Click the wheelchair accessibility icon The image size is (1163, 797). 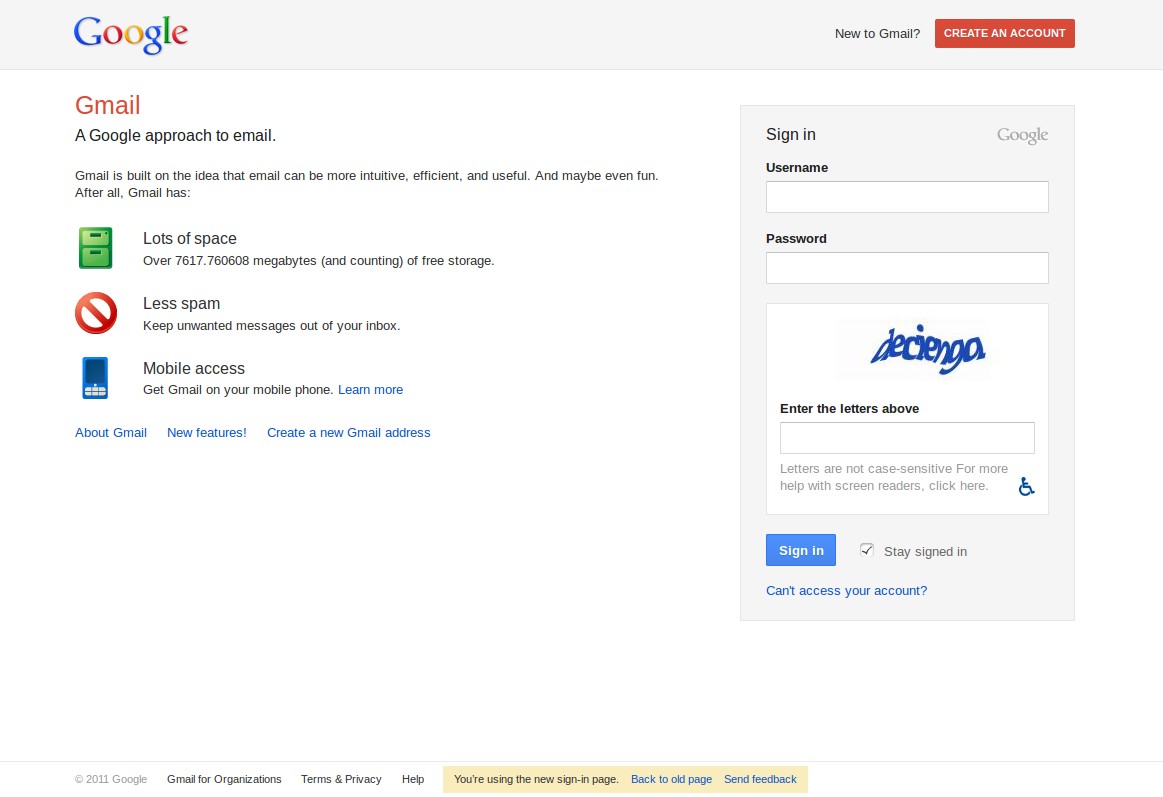1026,486
